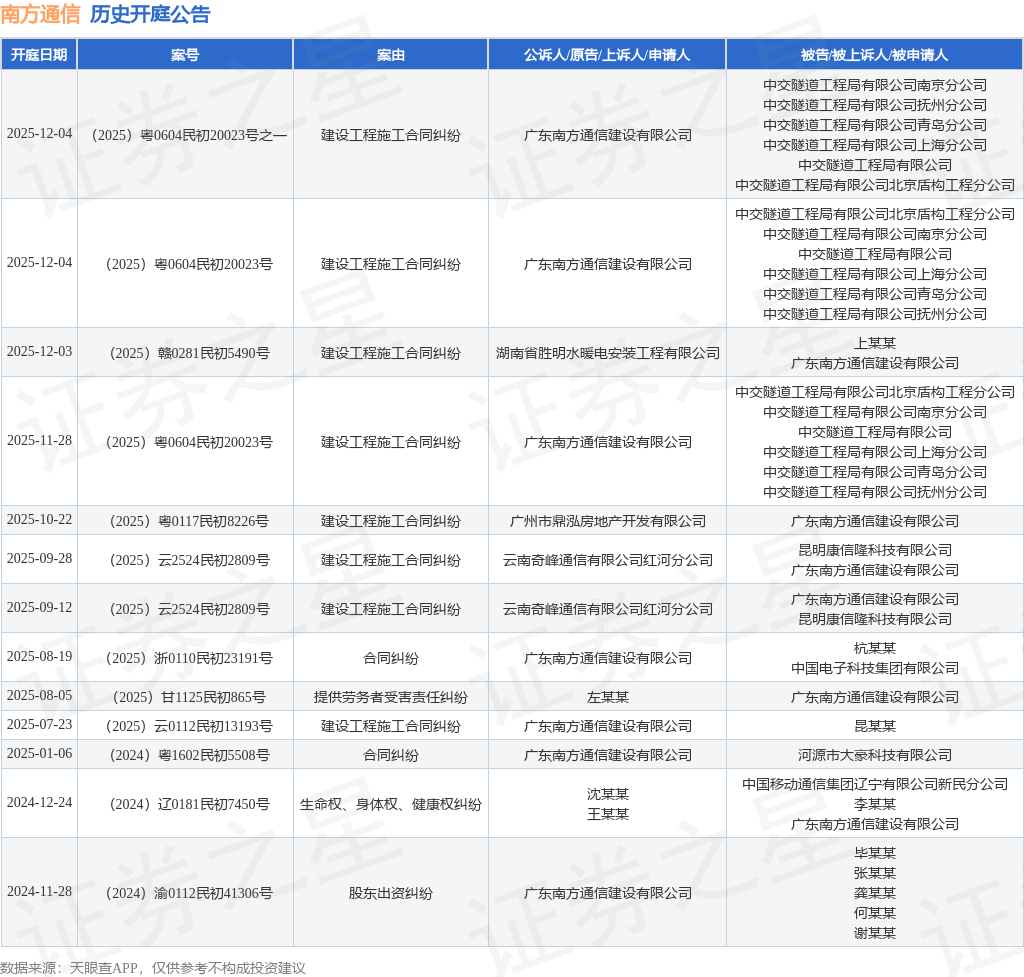The height and width of the screenshot is (977, 1024).
Task: Click date 2025-10-22
Action: tap(39, 519)
